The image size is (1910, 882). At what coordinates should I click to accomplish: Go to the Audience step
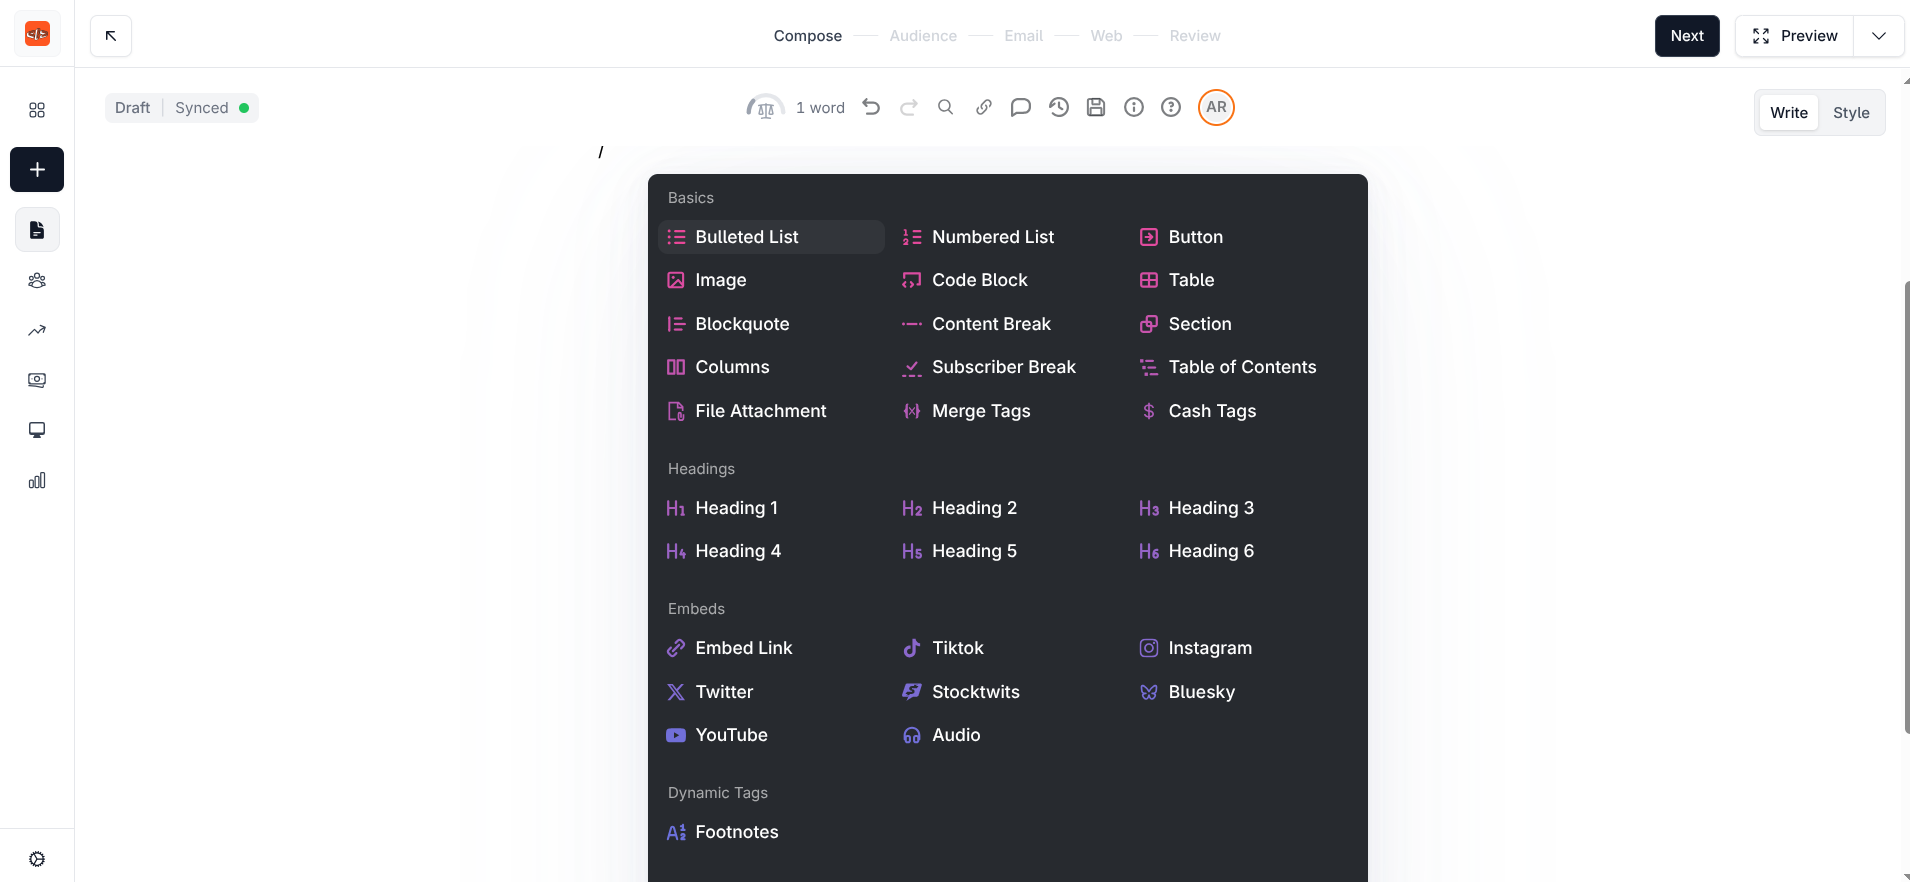(x=922, y=36)
